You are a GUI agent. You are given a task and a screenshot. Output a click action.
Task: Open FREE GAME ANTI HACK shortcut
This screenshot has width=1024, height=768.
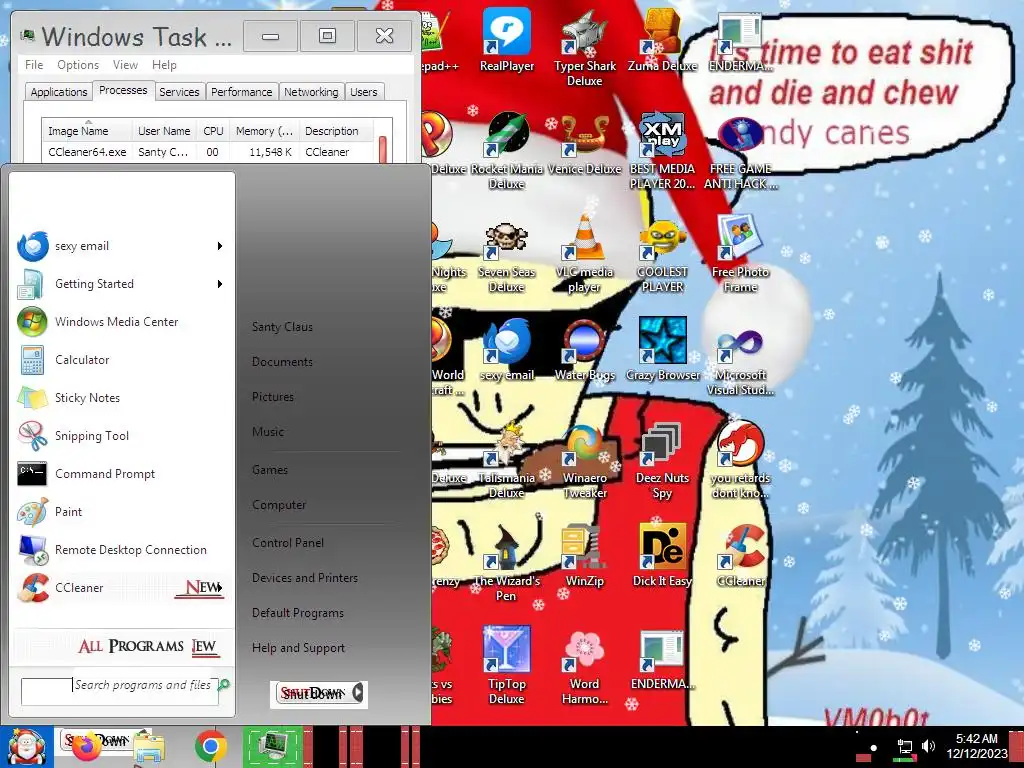[x=740, y=151]
